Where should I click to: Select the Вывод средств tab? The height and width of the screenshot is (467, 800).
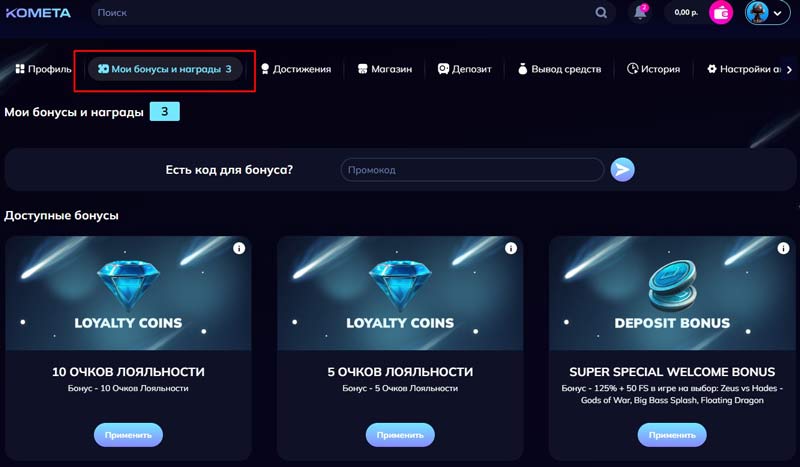[559, 69]
